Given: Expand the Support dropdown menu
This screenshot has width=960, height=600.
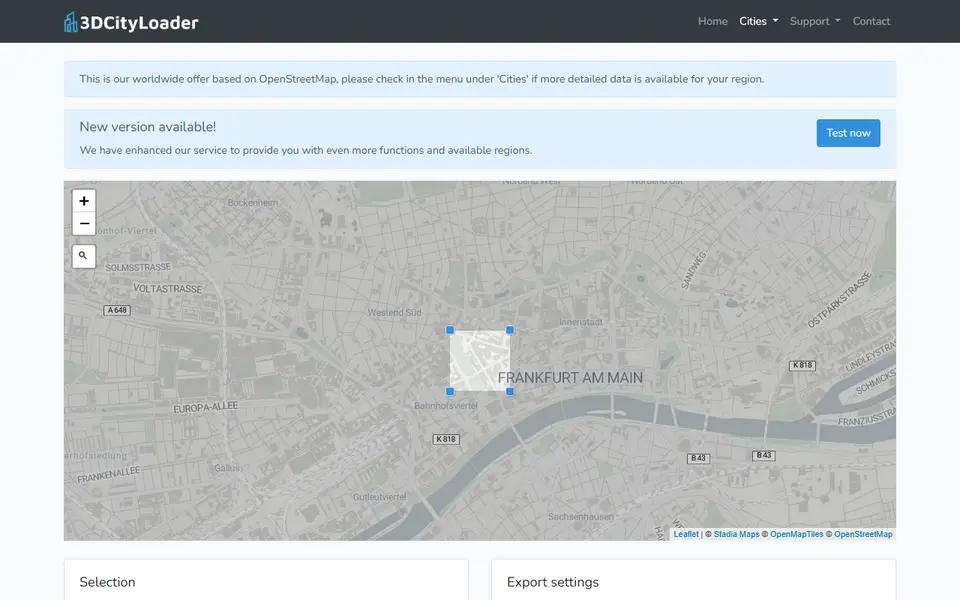Looking at the screenshot, I should (x=815, y=21).
